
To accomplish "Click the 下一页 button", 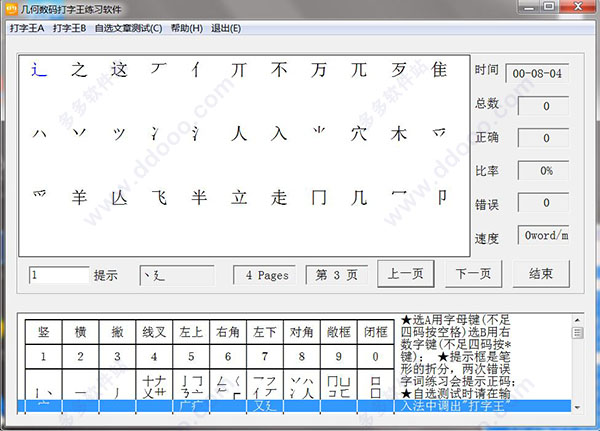I will 473,274.
